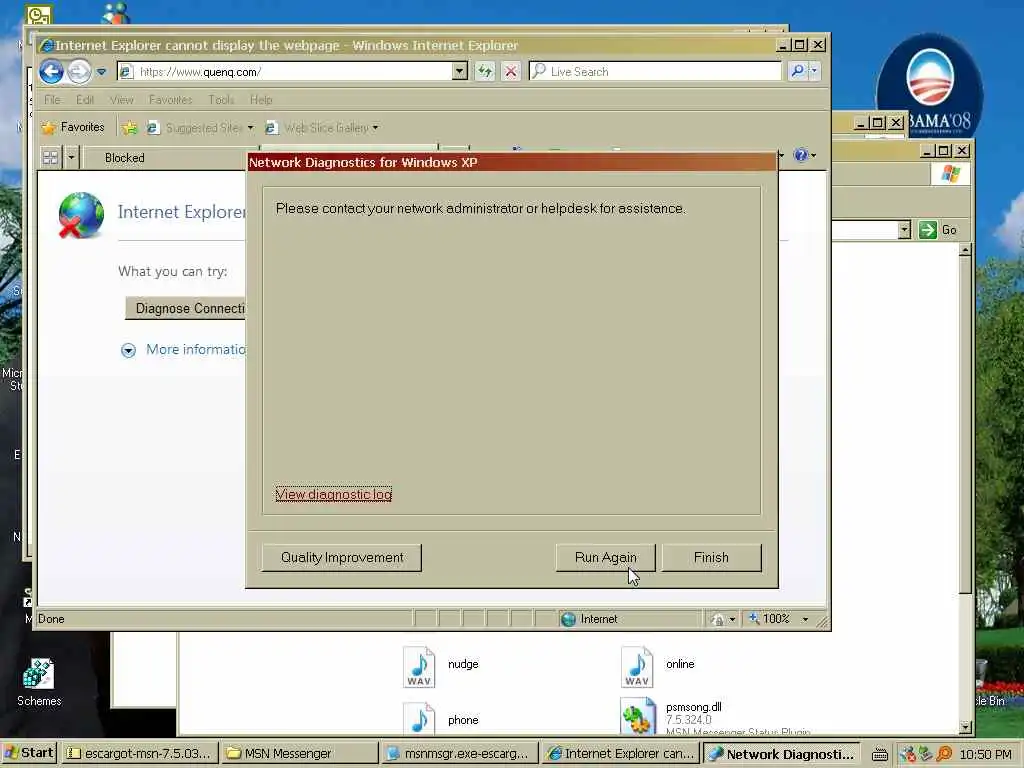Image resolution: width=1024 pixels, height=768 pixels.
Task: Click the Internet zone globe in status bar
Action: pos(569,619)
